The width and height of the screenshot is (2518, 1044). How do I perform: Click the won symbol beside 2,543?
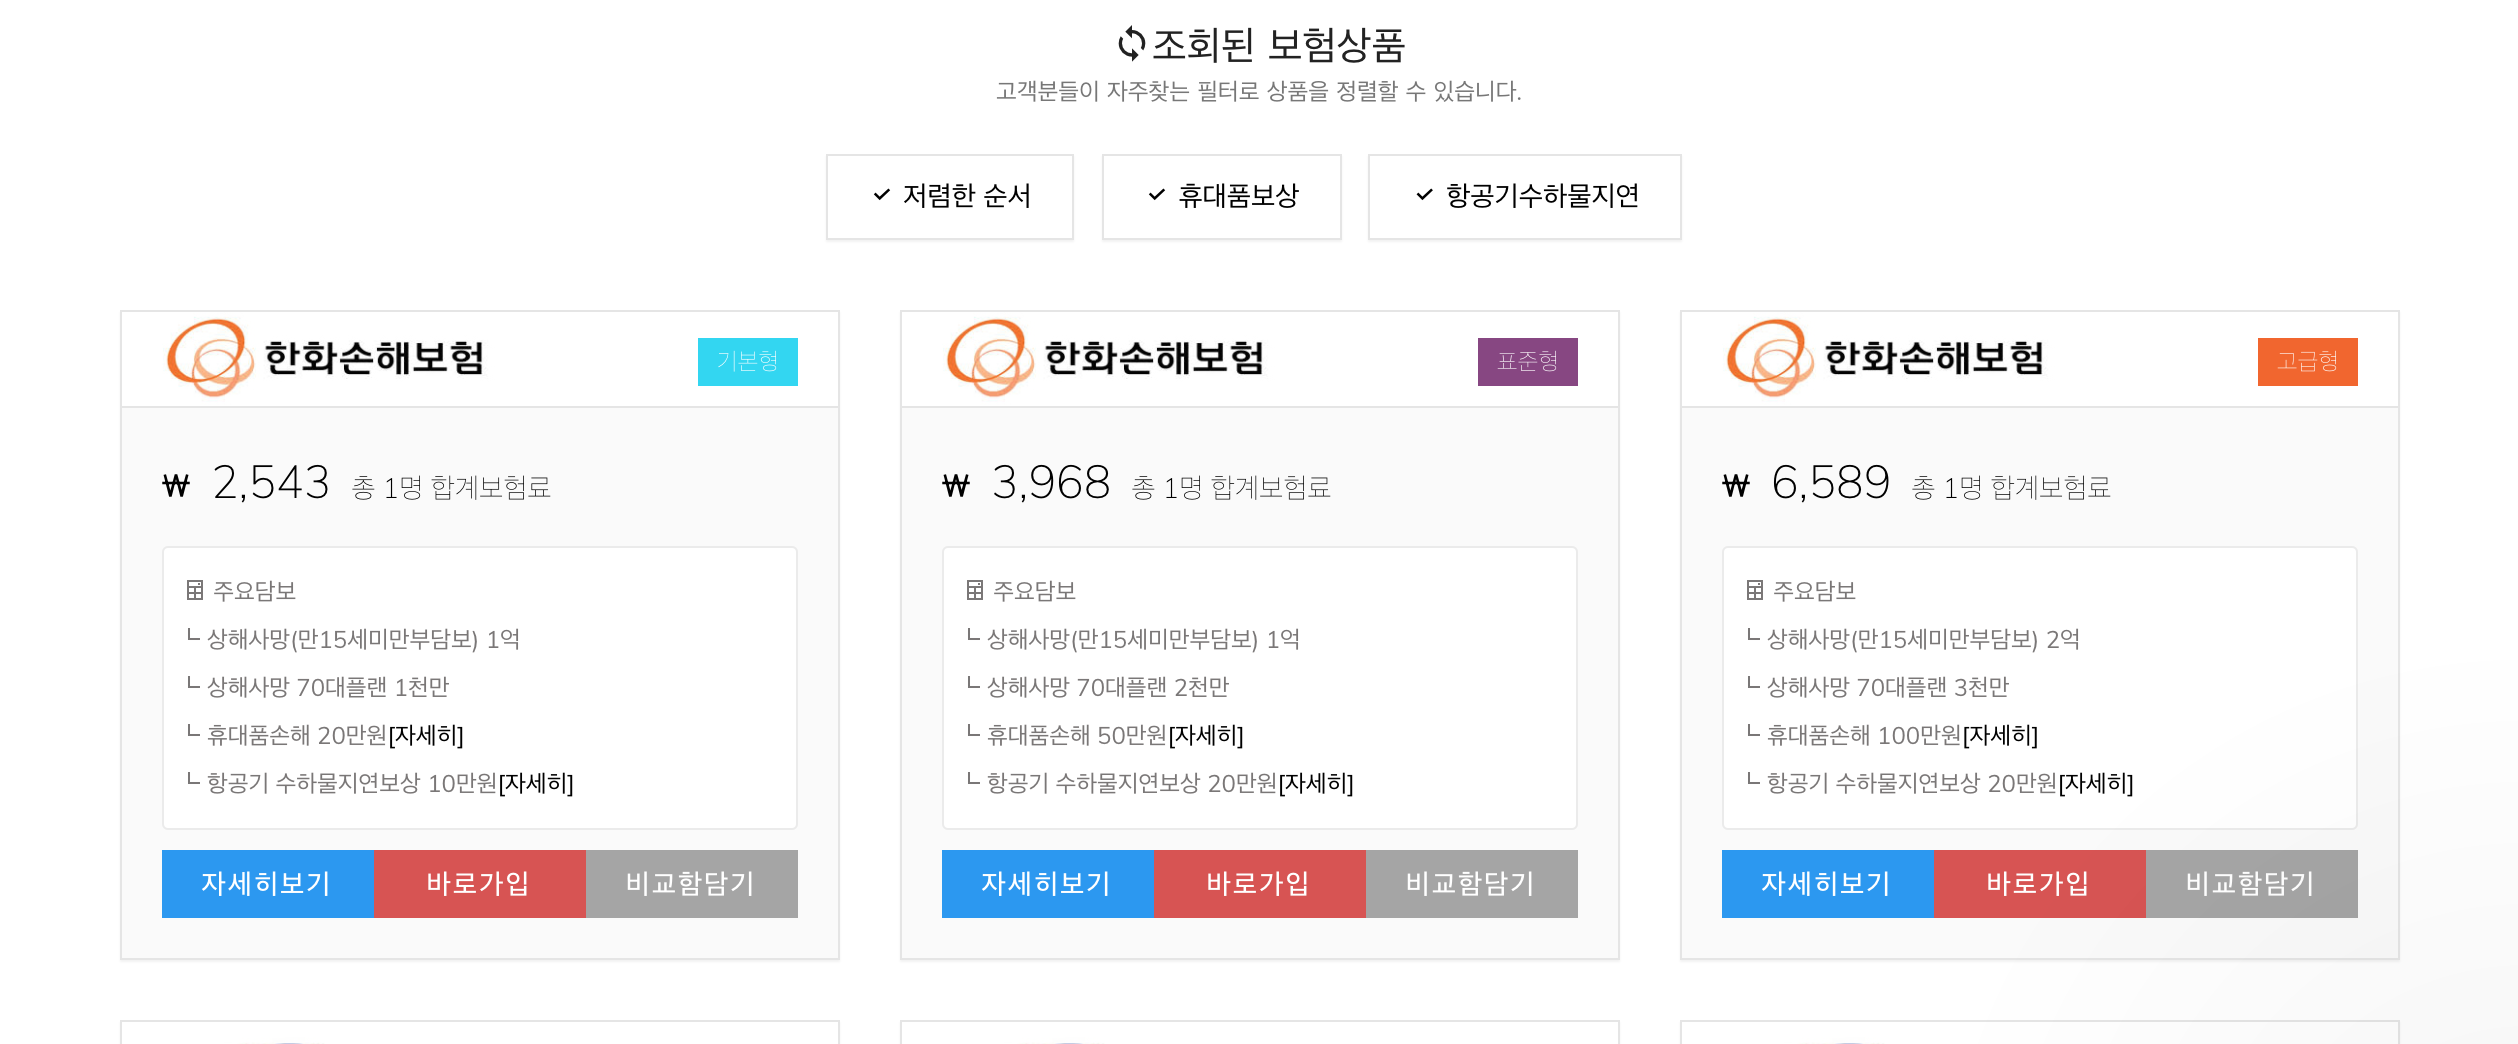pyautogui.click(x=176, y=486)
